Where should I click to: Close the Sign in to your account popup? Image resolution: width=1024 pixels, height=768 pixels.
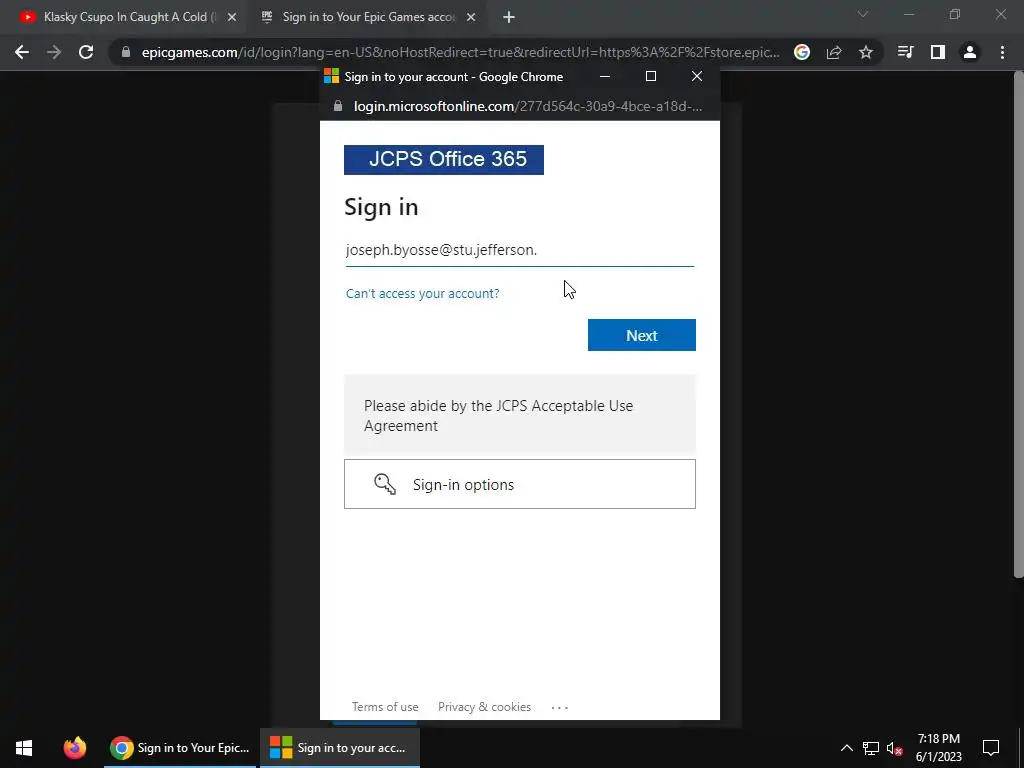point(697,76)
